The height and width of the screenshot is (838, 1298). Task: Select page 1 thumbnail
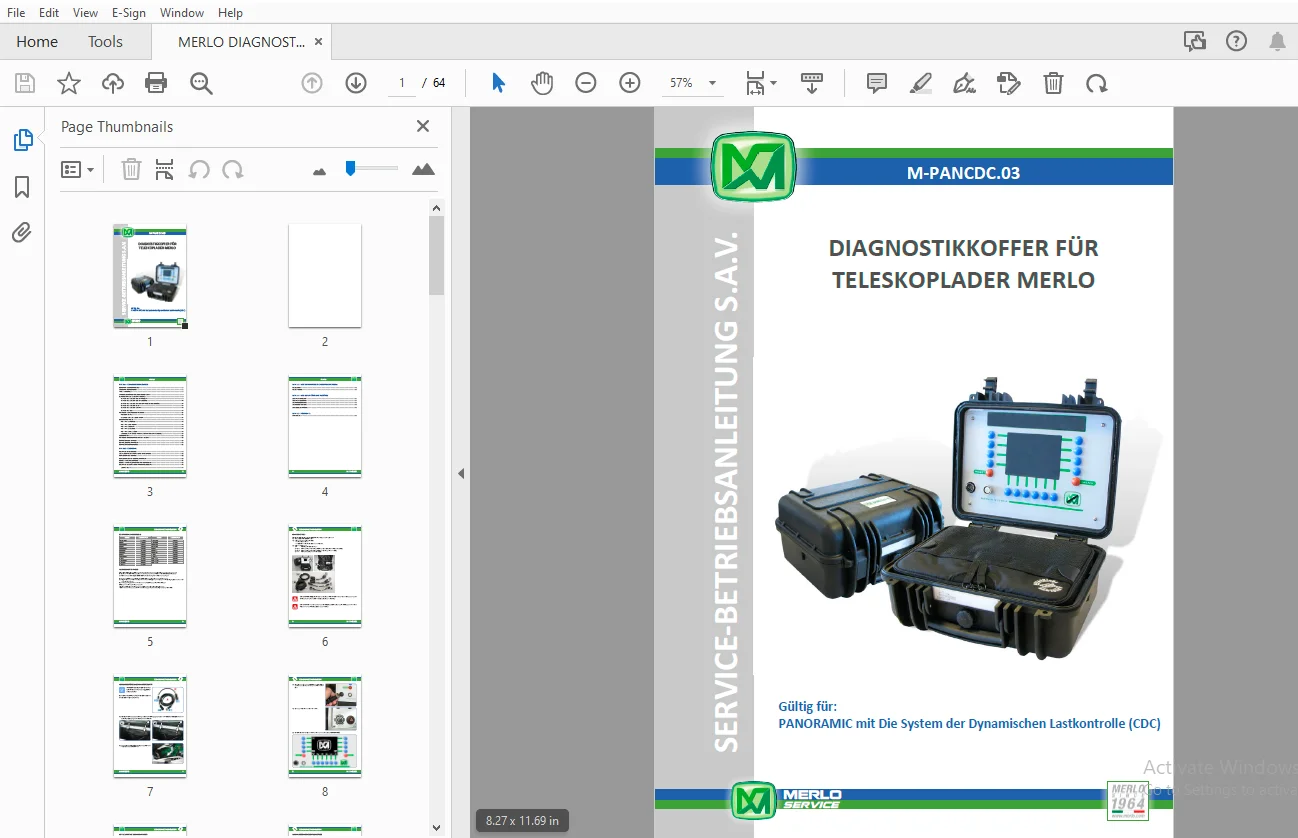150,276
